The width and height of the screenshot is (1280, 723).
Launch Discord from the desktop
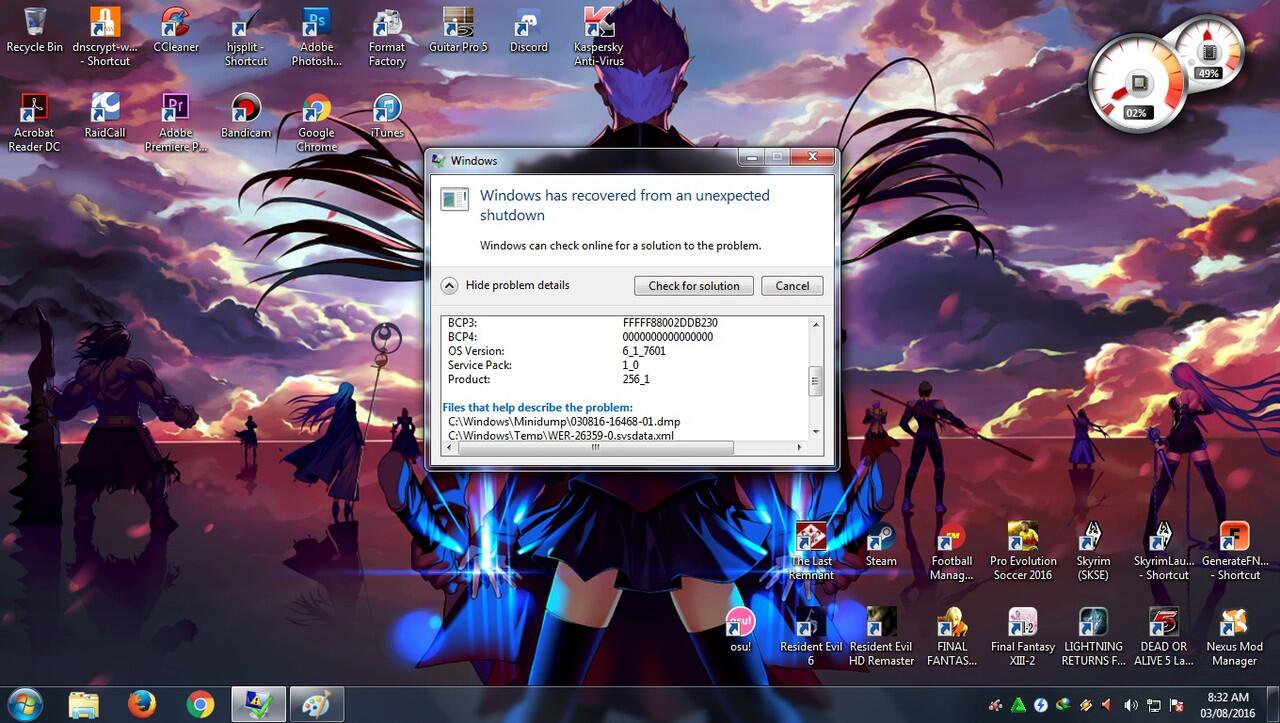pyautogui.click(x=528, y=31)
